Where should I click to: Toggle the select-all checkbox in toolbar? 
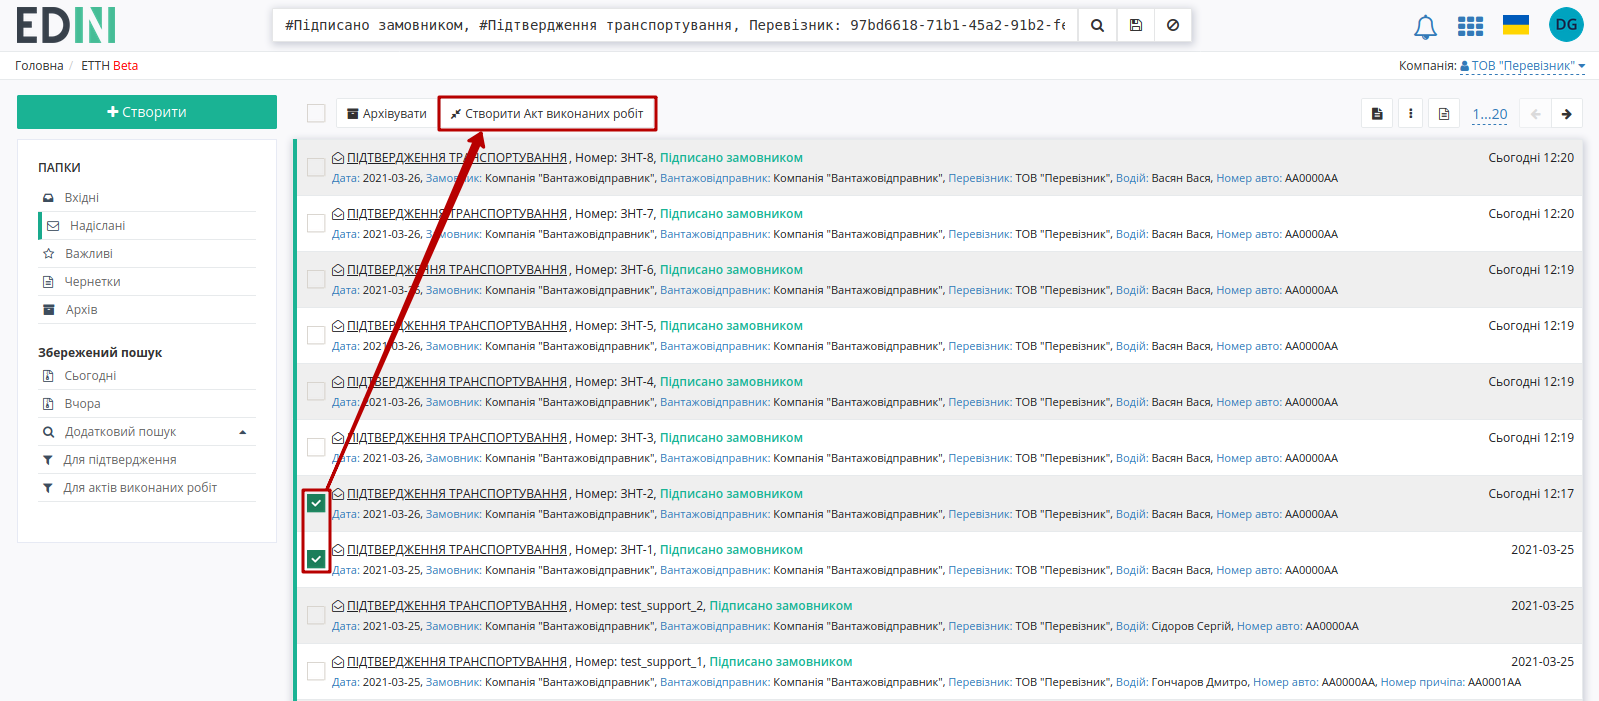316,113
